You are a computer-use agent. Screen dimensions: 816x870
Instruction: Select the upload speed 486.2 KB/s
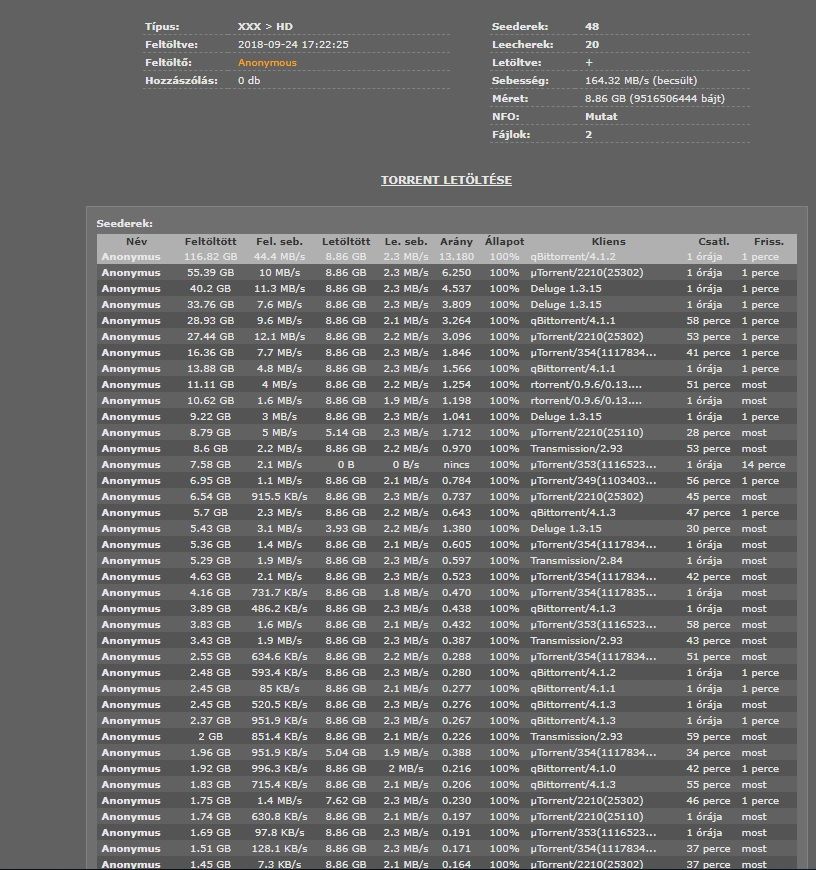point(279,609)
